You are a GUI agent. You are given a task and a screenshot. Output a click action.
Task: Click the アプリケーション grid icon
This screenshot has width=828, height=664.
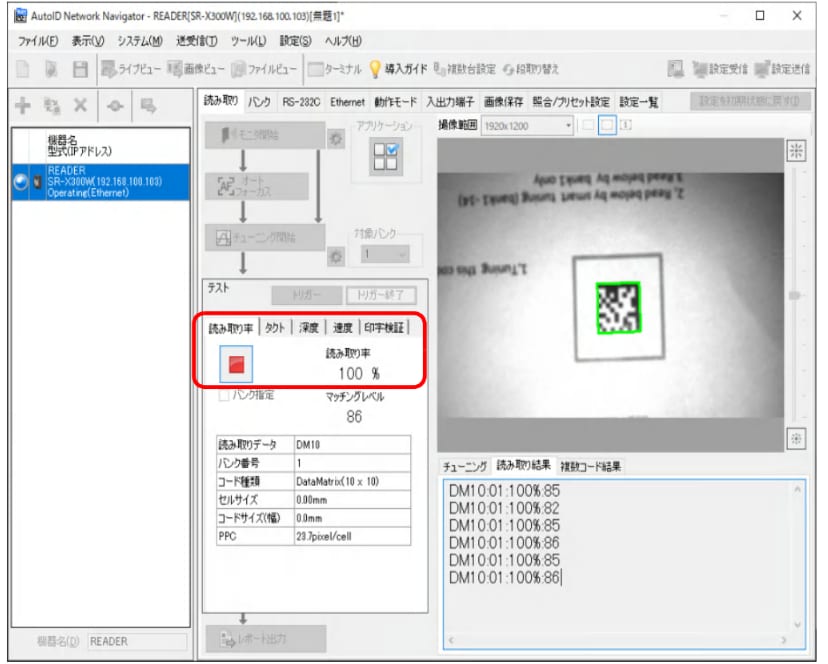coord(386,157)
